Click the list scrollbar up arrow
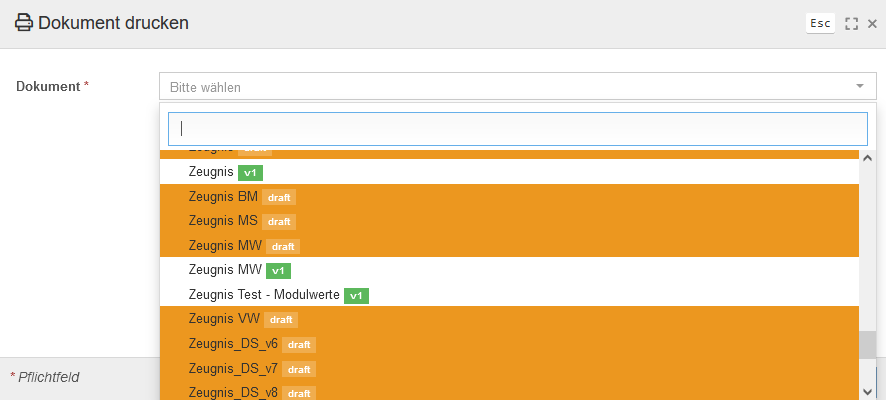The image size is (886, 400). pyautogui.click(x=867, y=158)
